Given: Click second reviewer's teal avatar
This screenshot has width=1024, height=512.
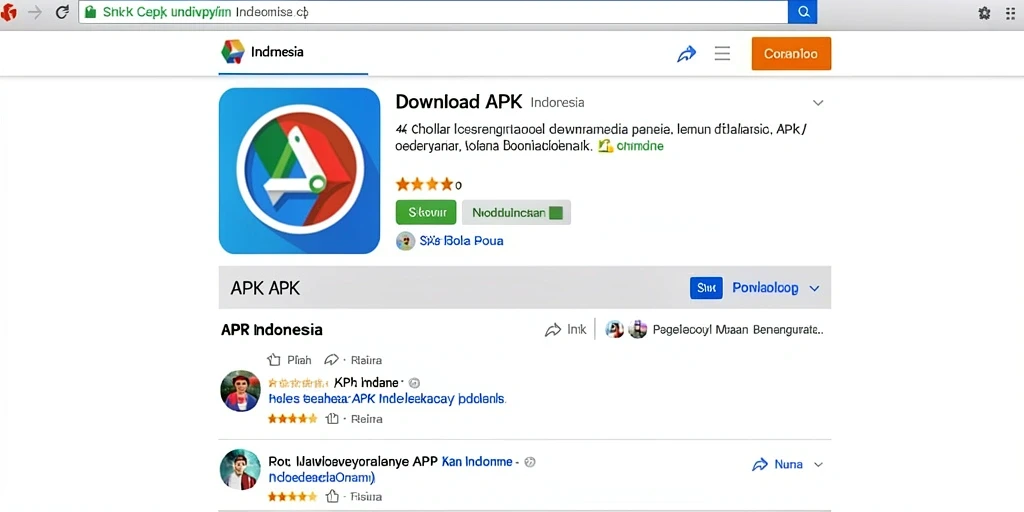Looking at the screenshot, I should (240, 469).
